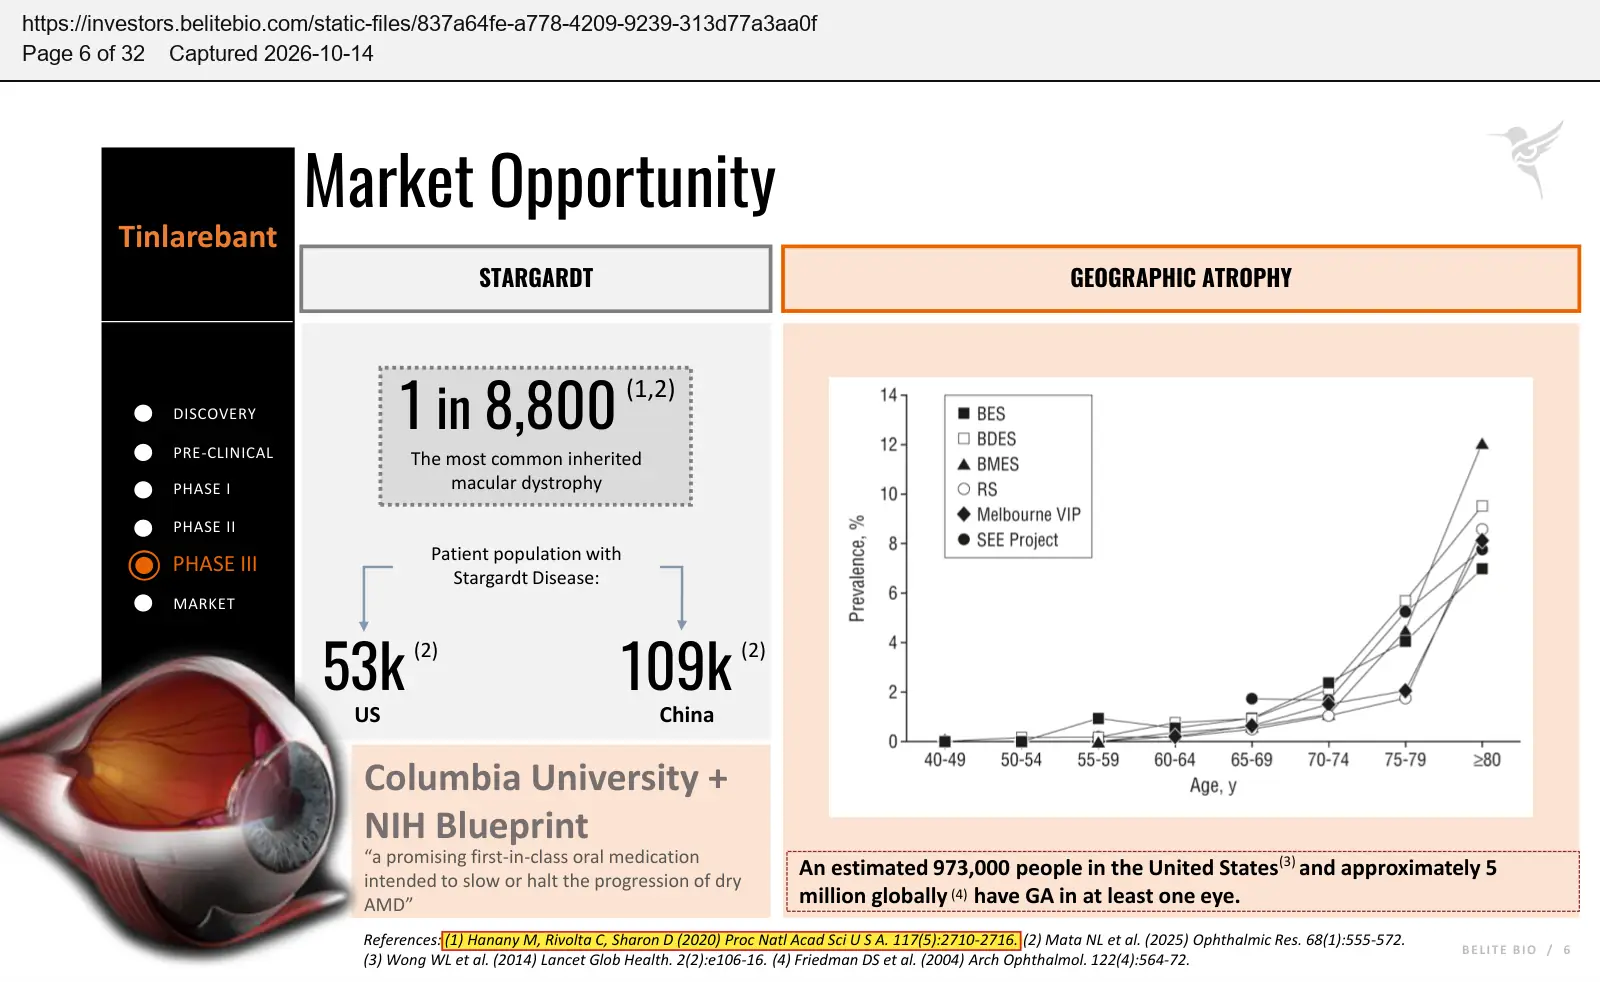Click the BMES data point above 12 percent
Image resolution: width=1600 pixels, height=982 pixels.
(1482, 444)
